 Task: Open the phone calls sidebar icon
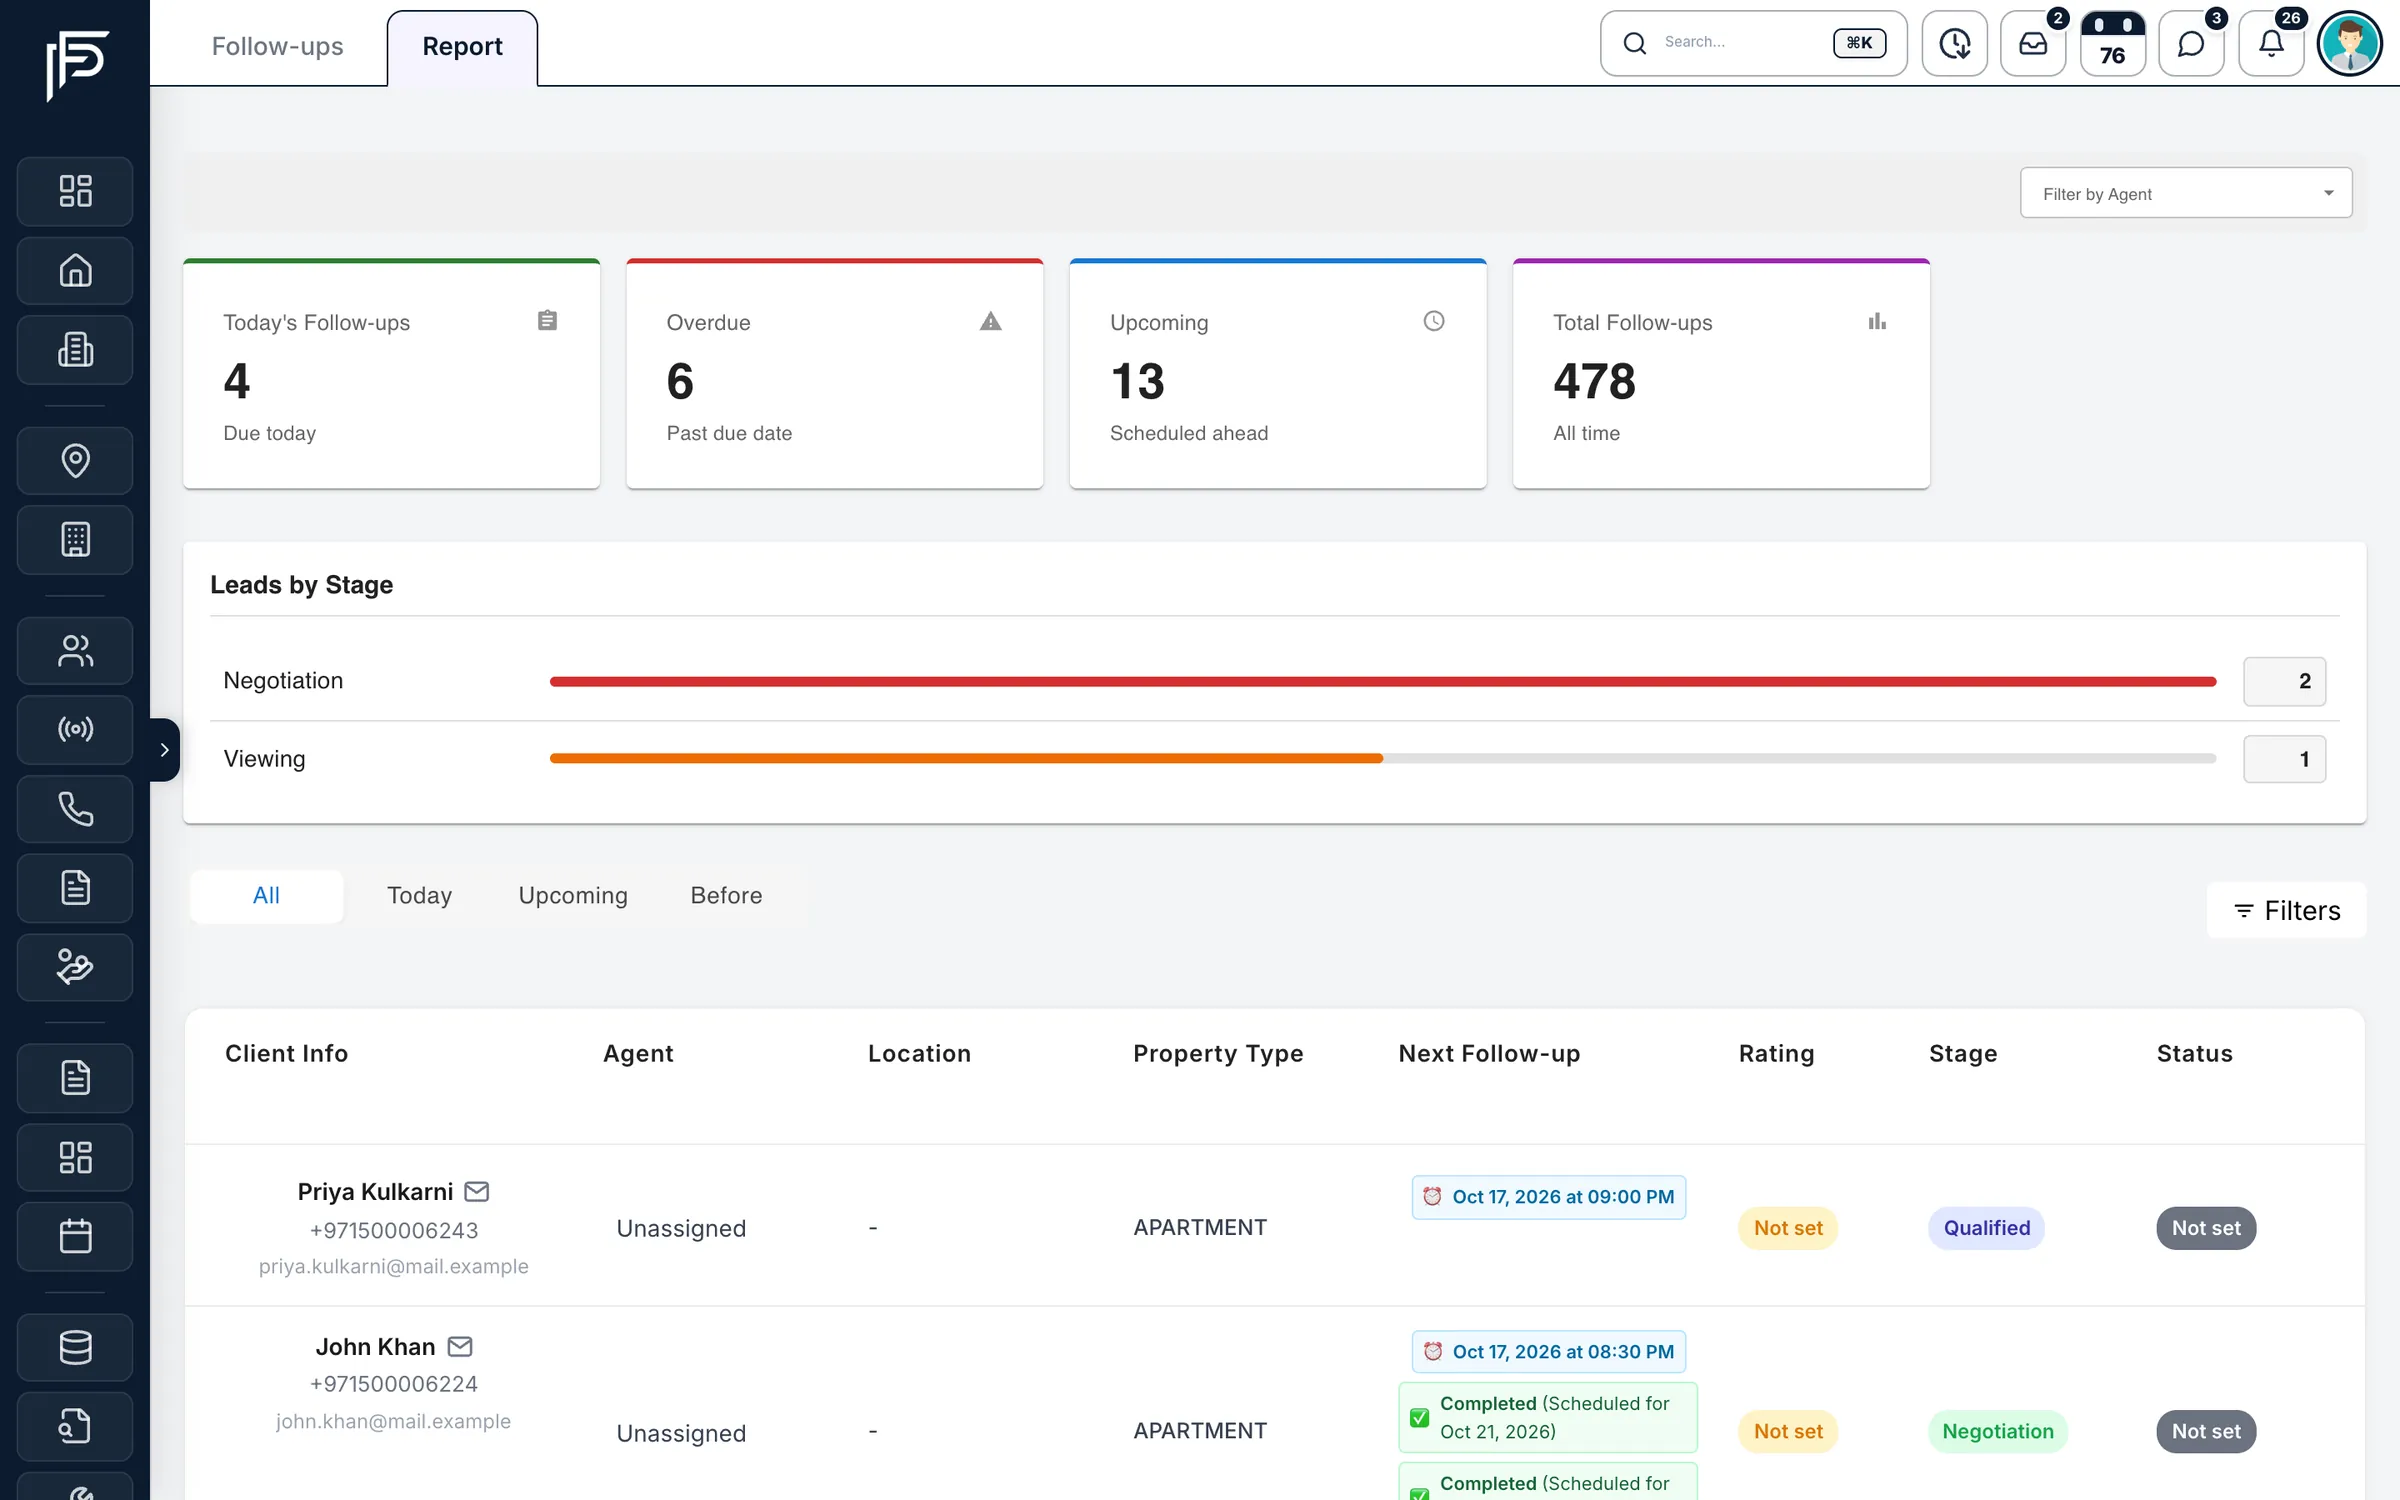point(75,808)
